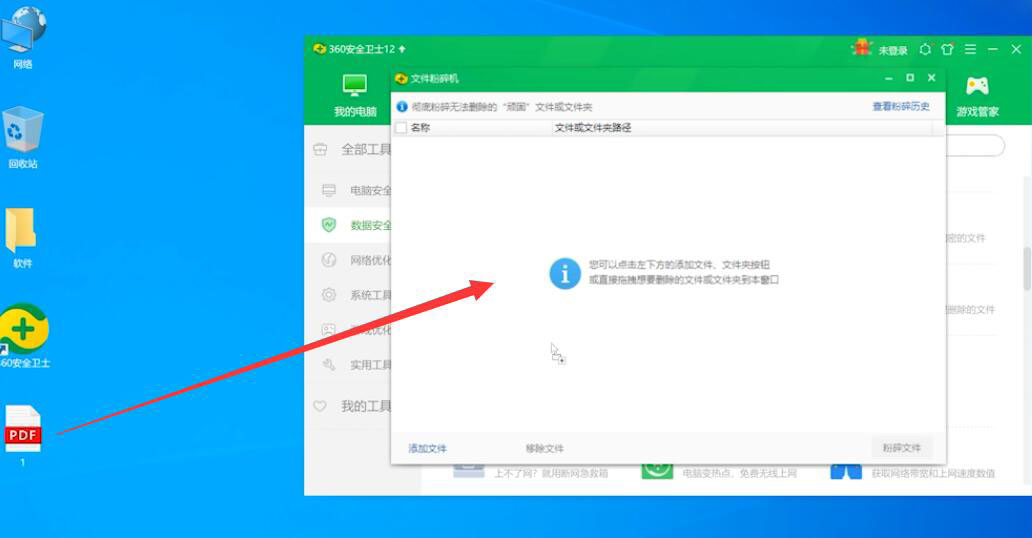Click the 360 window vertical scrollbar
Viewport: 1032px width, 538px height.
click(x=1027, y=268)
